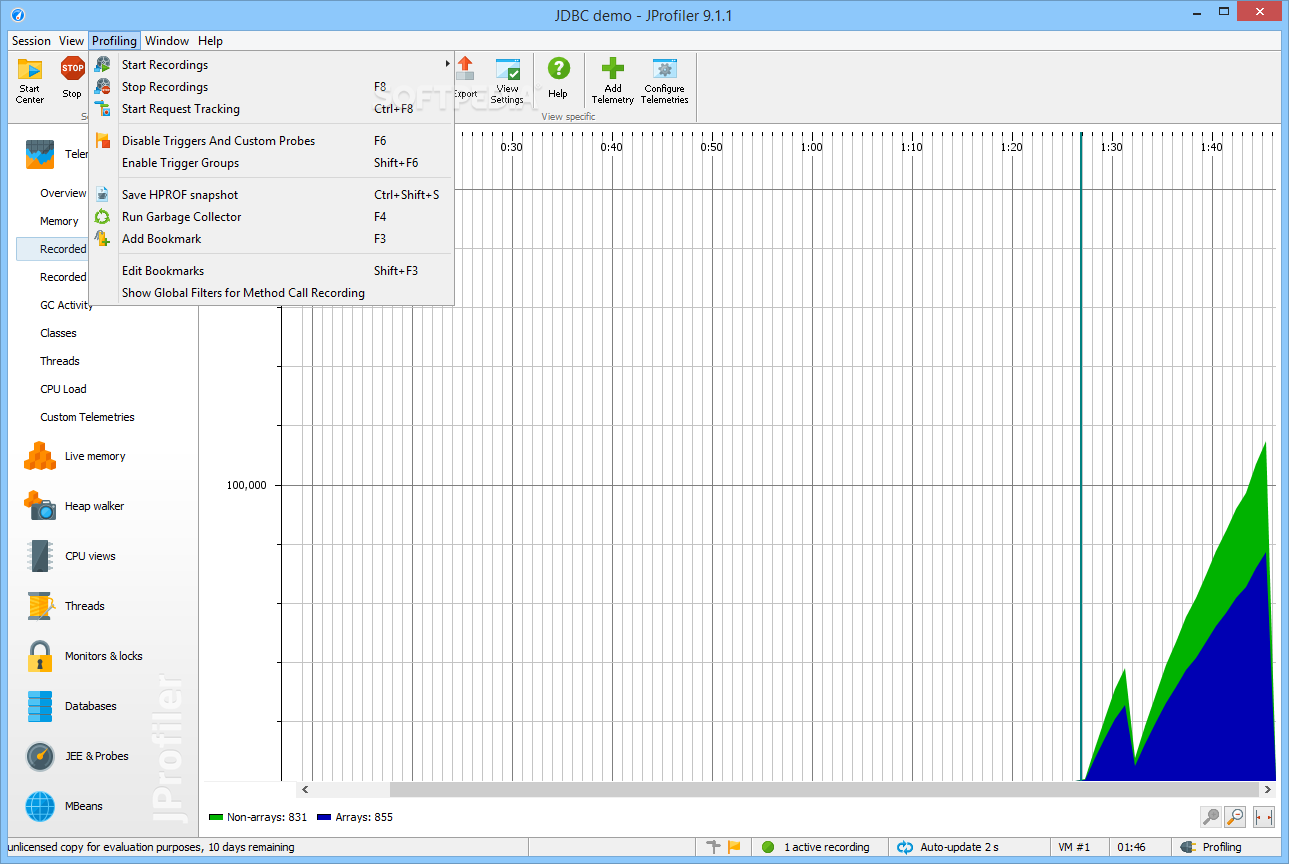Select Custom Telemetries view

pyautogui.click(x=87, y=417)
